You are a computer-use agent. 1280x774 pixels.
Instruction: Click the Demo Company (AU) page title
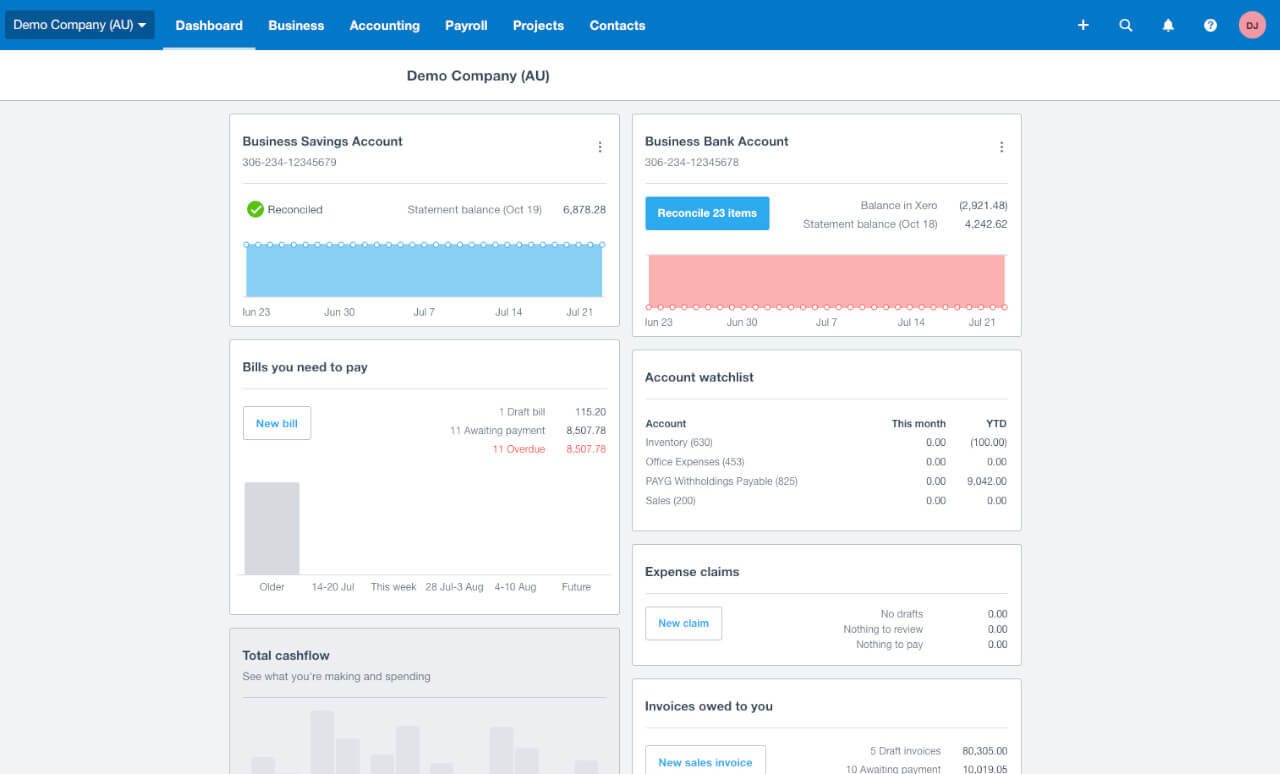coord(478,76)
